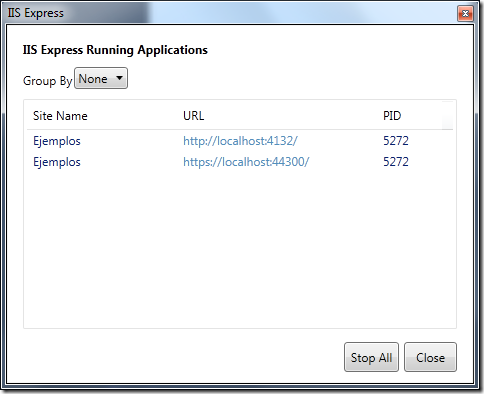
Task: Click the URL column header
Action: 193,116
